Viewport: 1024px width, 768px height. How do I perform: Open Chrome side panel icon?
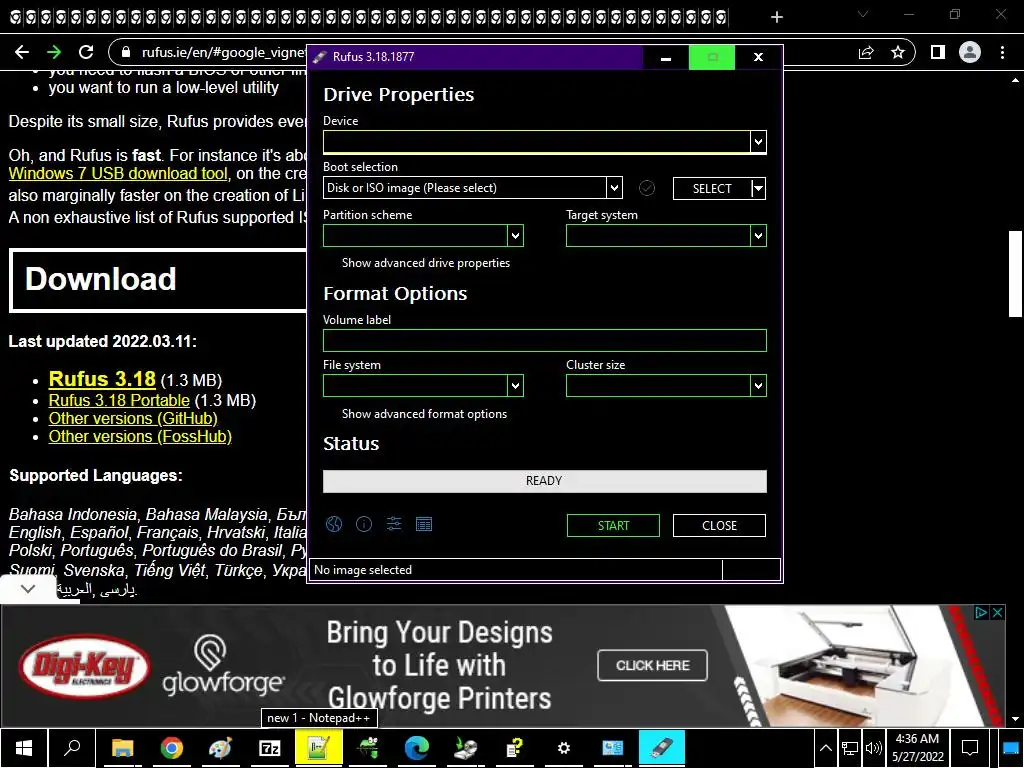click(x=938, y=52)
